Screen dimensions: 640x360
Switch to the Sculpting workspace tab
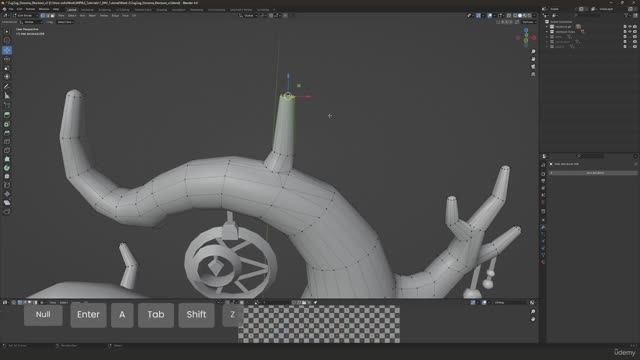tap(104, 9)
